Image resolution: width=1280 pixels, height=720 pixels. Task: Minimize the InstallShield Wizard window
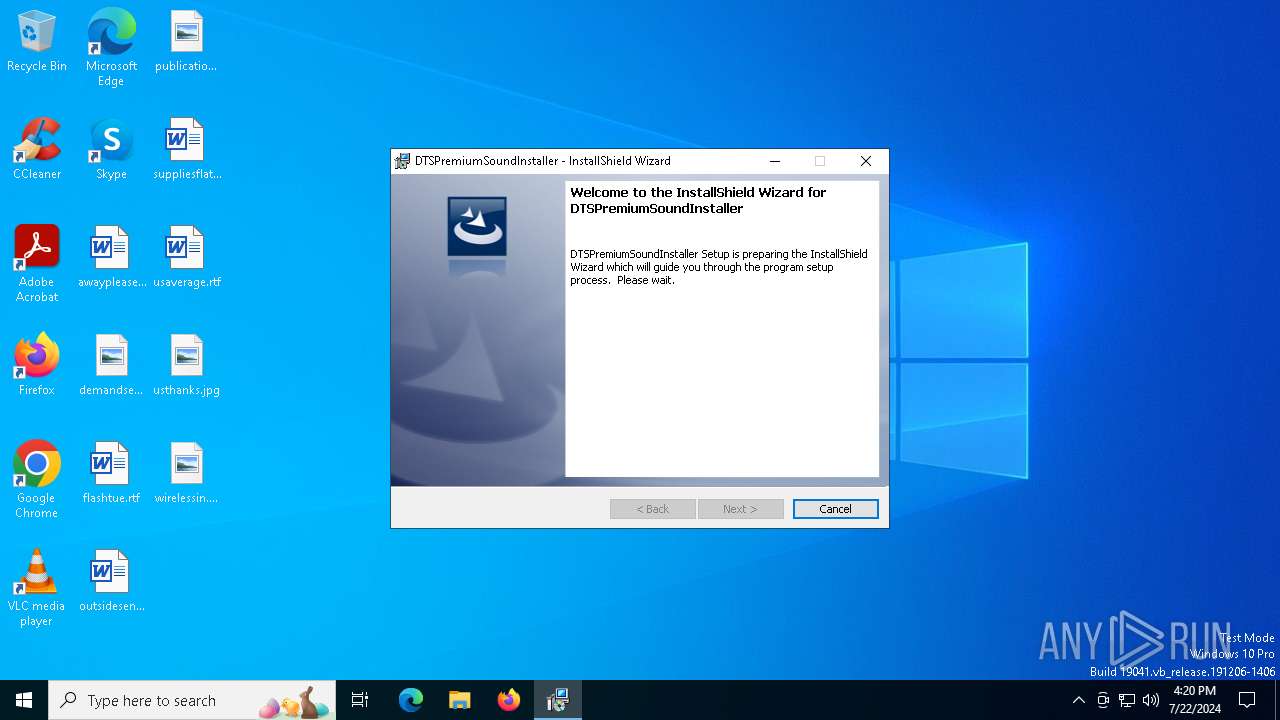(x=775, y=161)
